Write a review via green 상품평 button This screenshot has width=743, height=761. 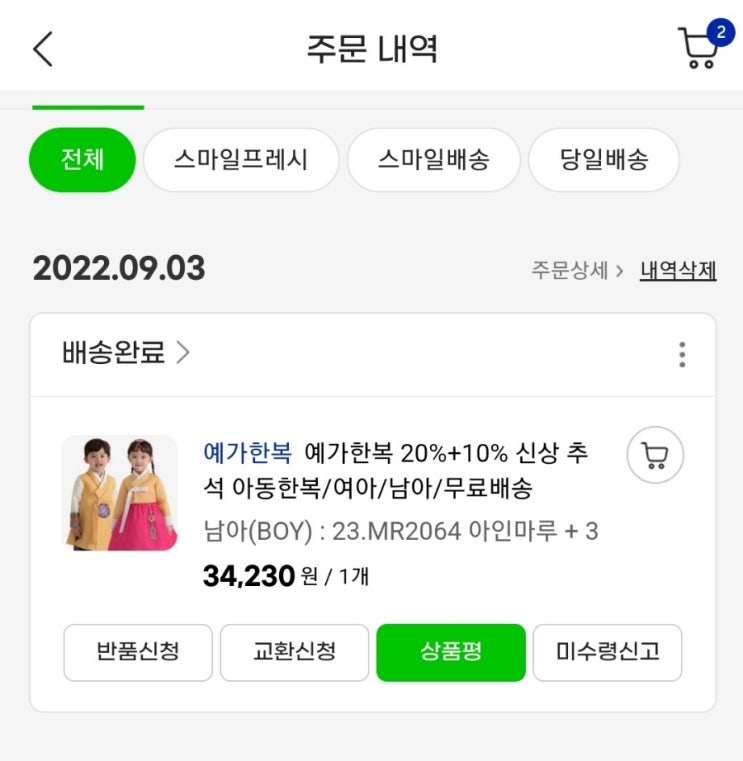click(x=450, y=653)
